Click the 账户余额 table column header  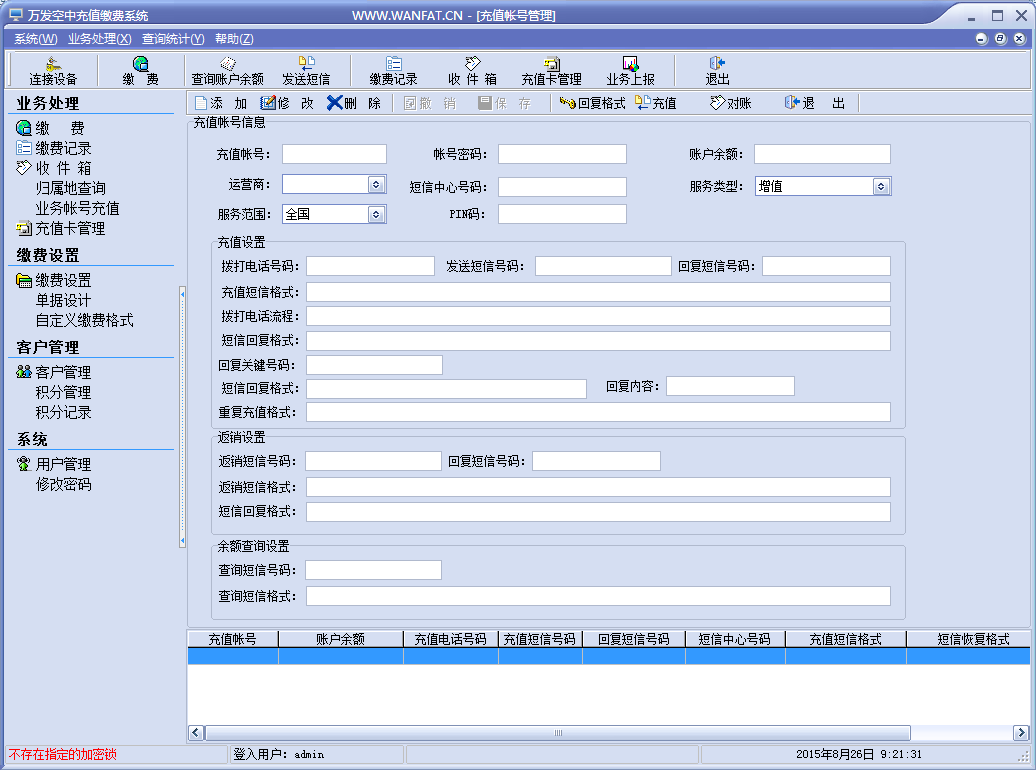click(x=341, y=639)
